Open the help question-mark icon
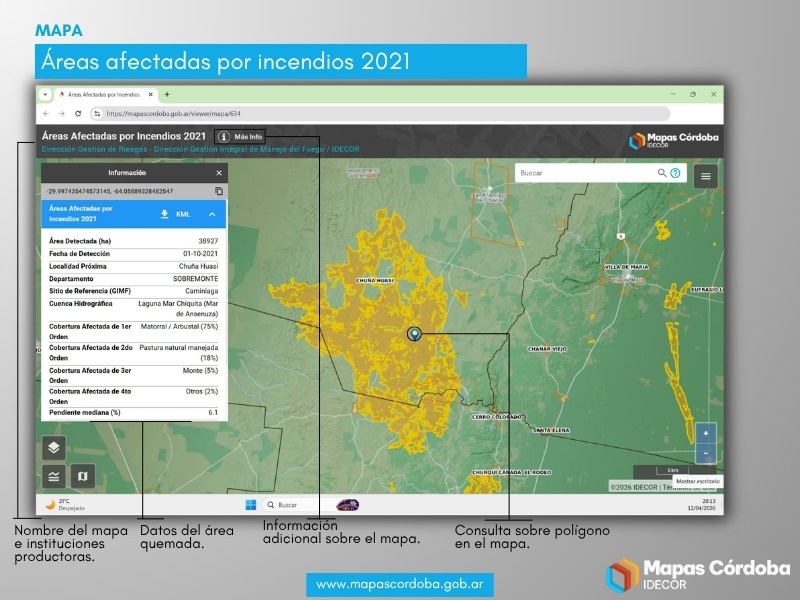Viewport: 800px width, 600px height. click(675, 173)
